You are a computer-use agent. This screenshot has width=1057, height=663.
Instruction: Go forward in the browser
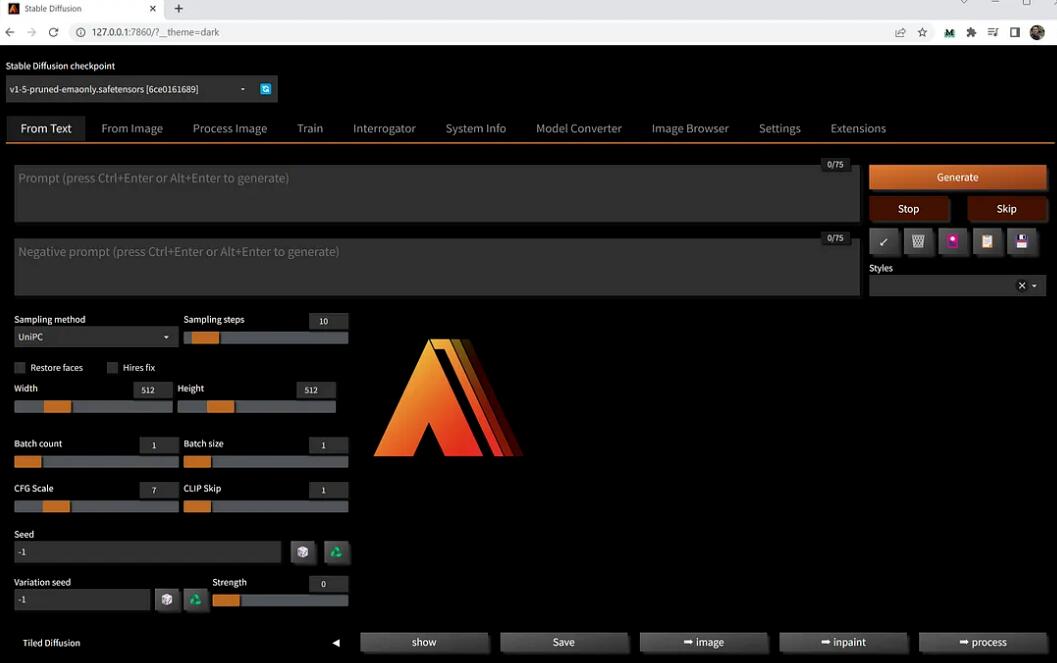(x=32, y=32)
